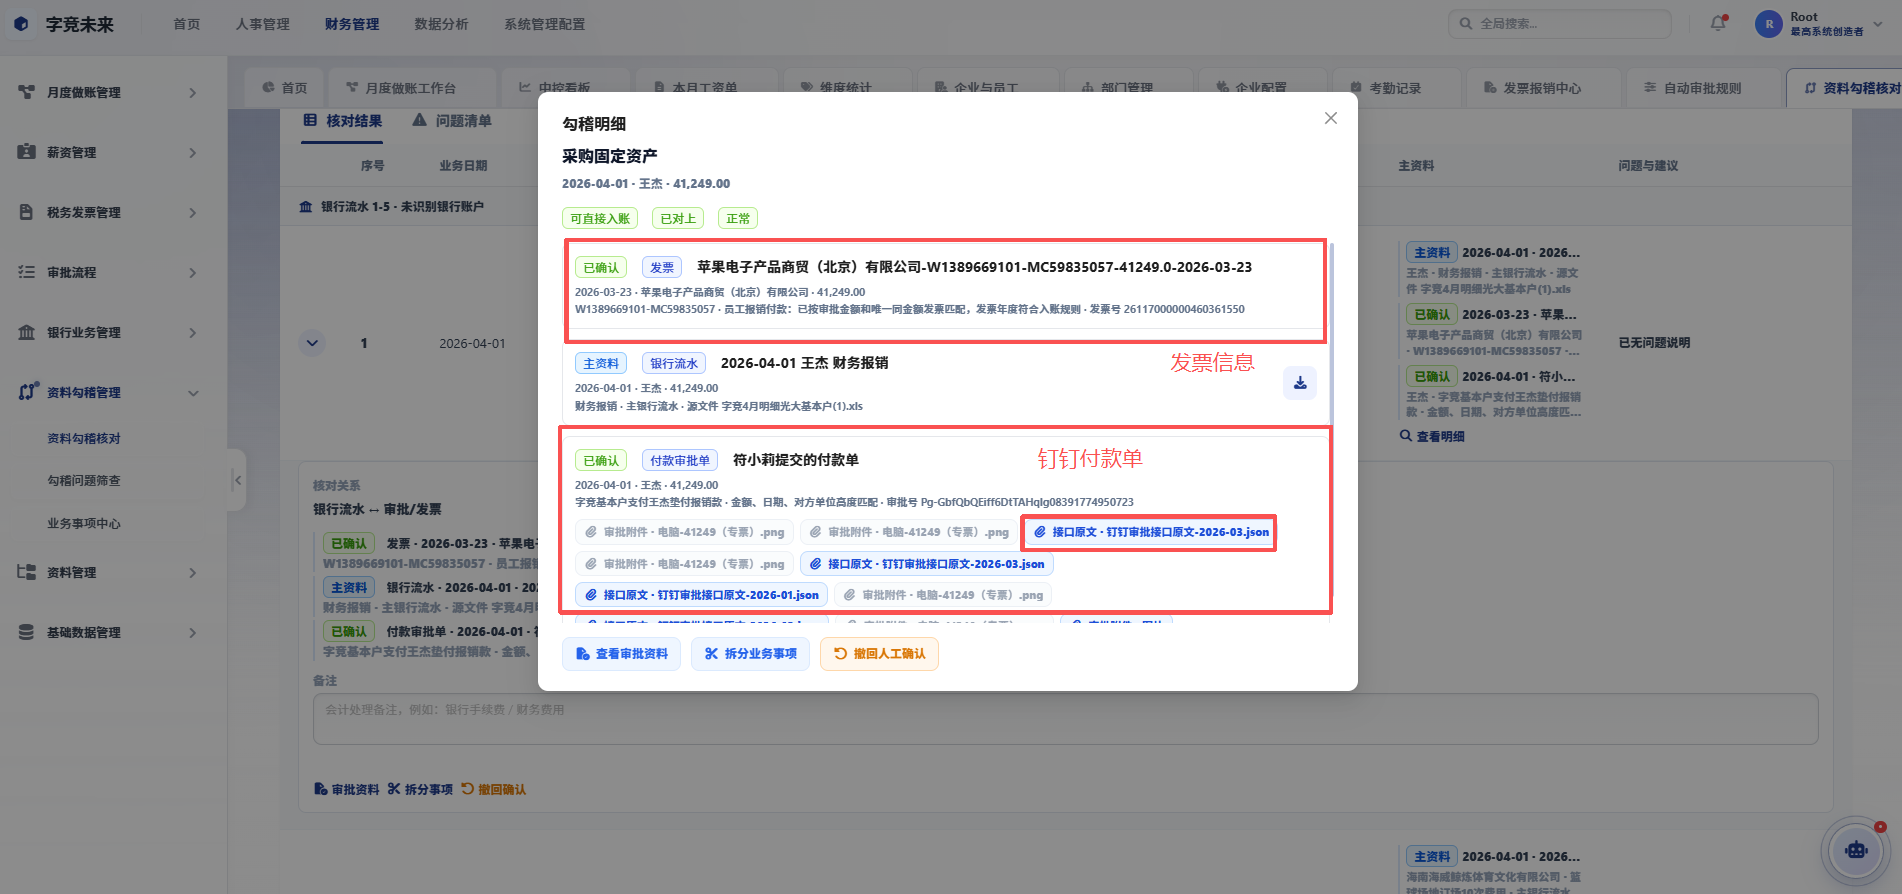Click the 撤回人工确认 button
The width and height of the screenshot is (1902, 894).
pyautogui.click(x=879, y=654)
